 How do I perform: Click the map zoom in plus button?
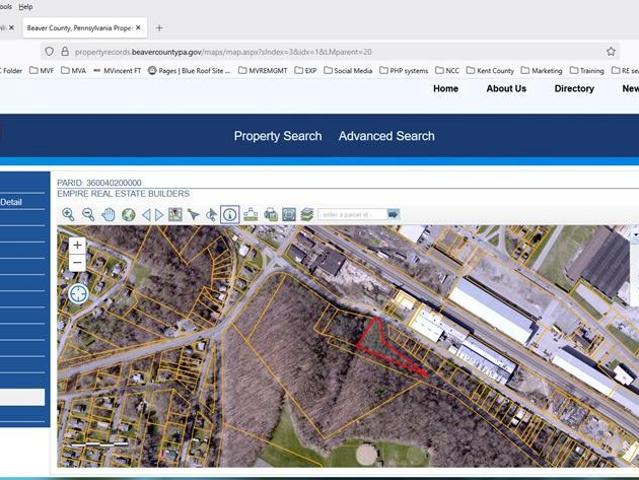tap(78, 245)
